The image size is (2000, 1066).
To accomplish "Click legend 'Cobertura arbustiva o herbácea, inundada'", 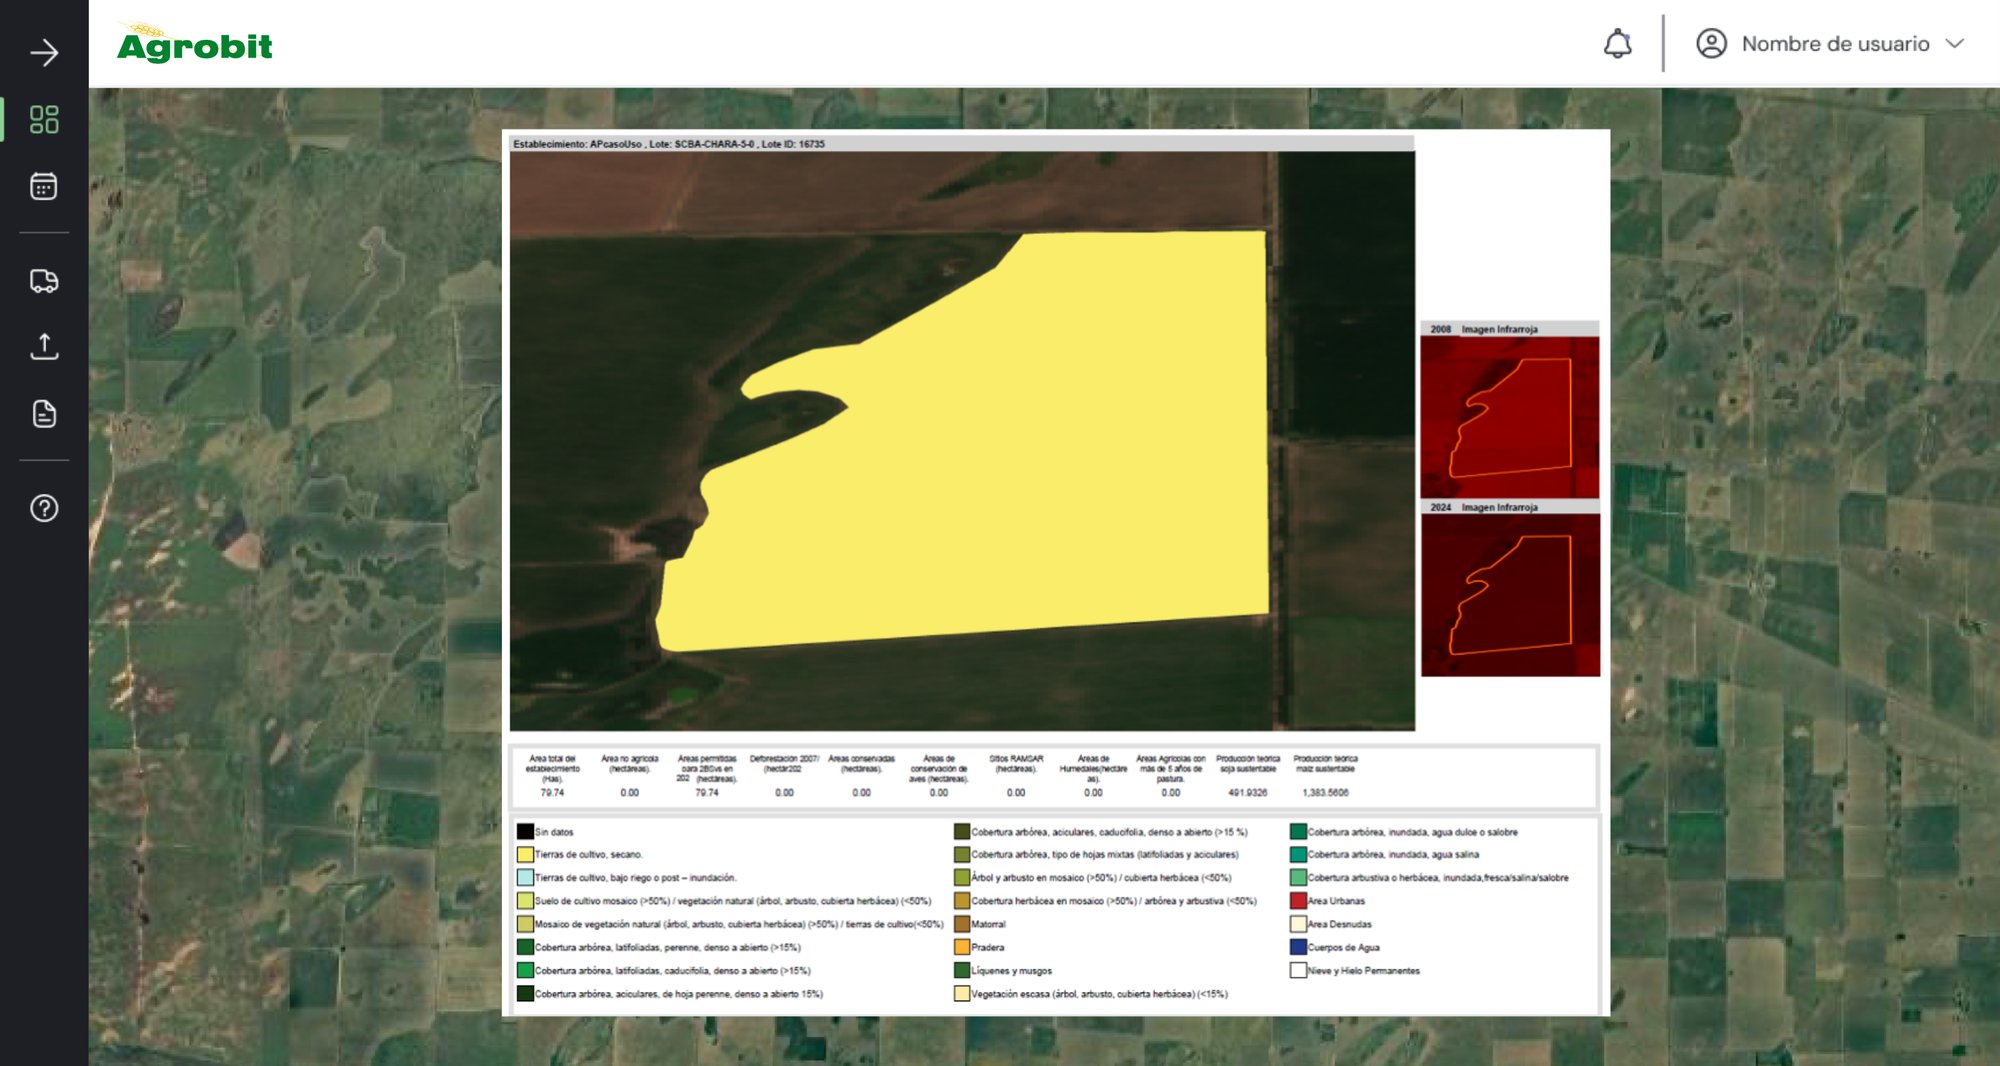I will 1438,878.
